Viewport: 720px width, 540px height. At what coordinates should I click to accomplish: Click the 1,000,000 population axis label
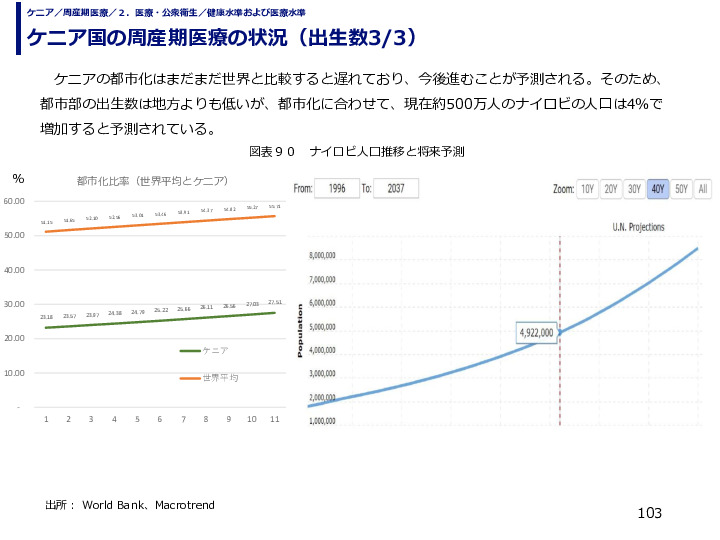[x=322, y=421]
